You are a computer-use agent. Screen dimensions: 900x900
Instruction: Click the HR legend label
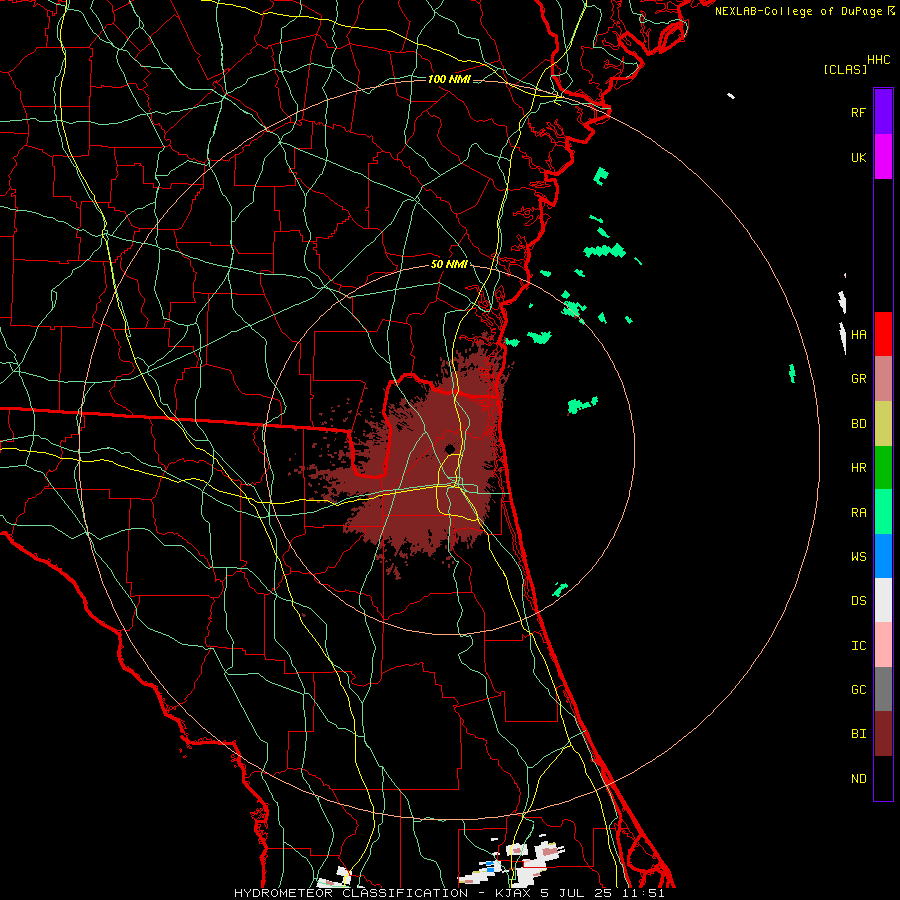(x=858, y=468)
